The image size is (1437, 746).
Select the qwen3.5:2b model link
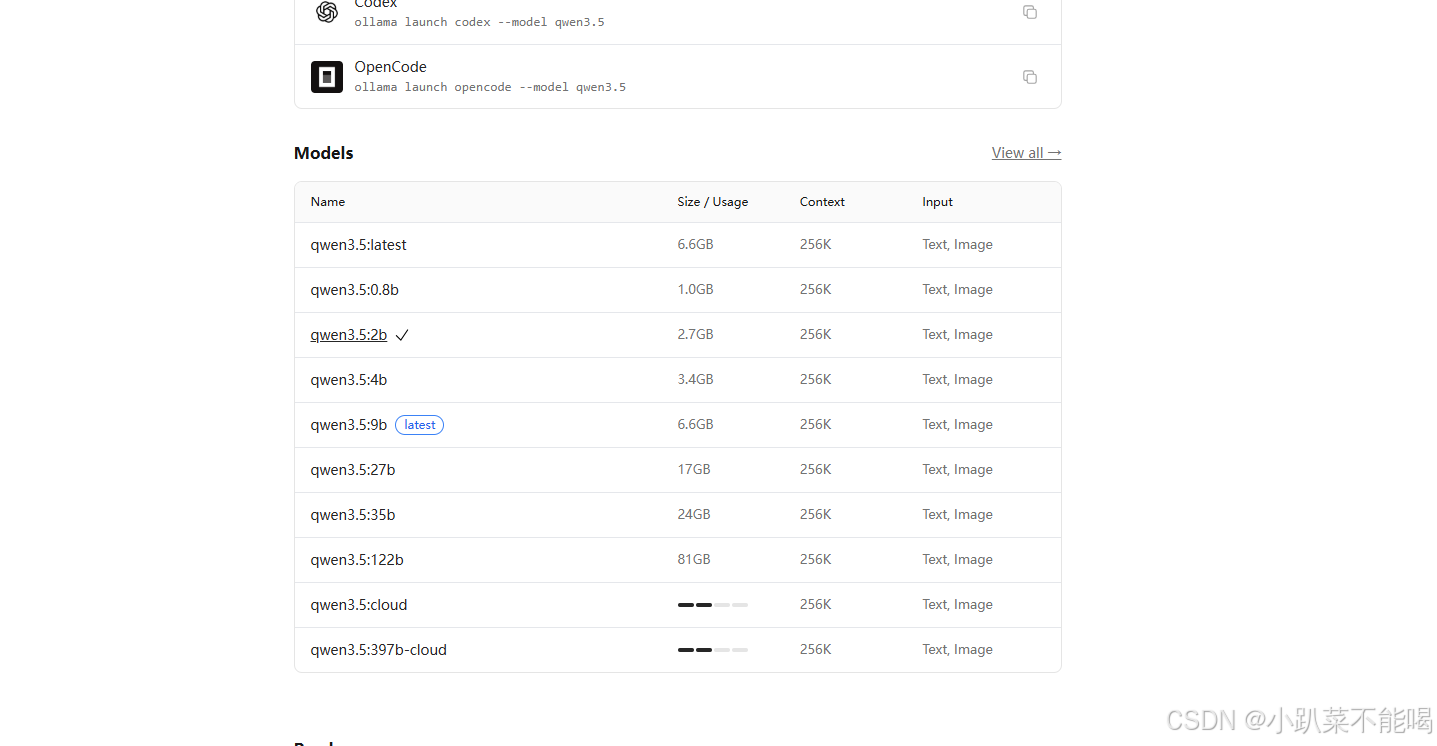pos(349,335)
